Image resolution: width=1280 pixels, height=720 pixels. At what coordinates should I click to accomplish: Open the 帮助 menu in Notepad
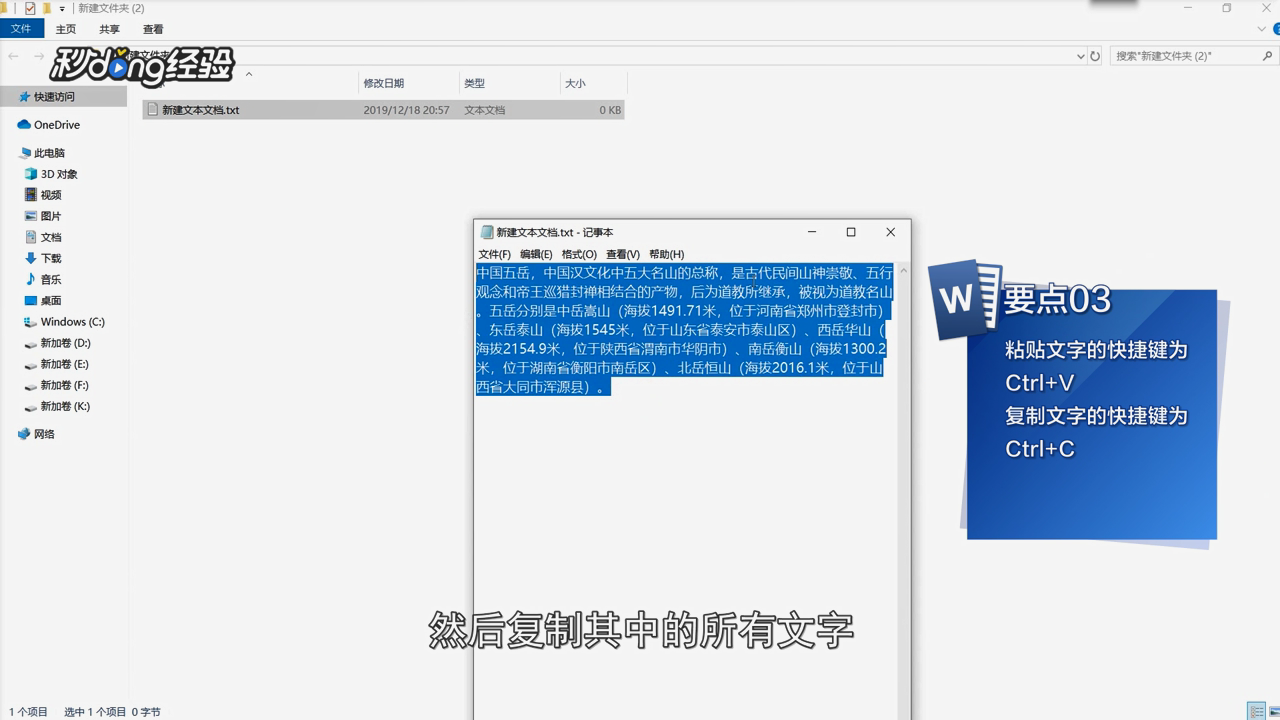click(x=666, y=253)
